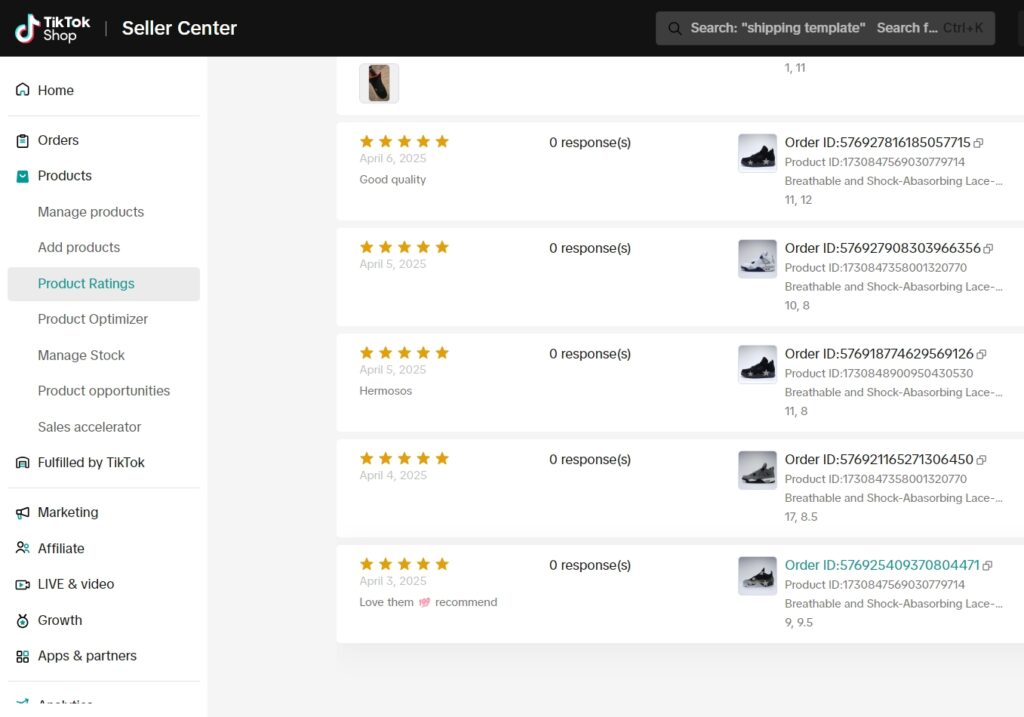The image size is (1024, 717).
Task: Open the Affiliate sidebar section
Action: [61, 548]
